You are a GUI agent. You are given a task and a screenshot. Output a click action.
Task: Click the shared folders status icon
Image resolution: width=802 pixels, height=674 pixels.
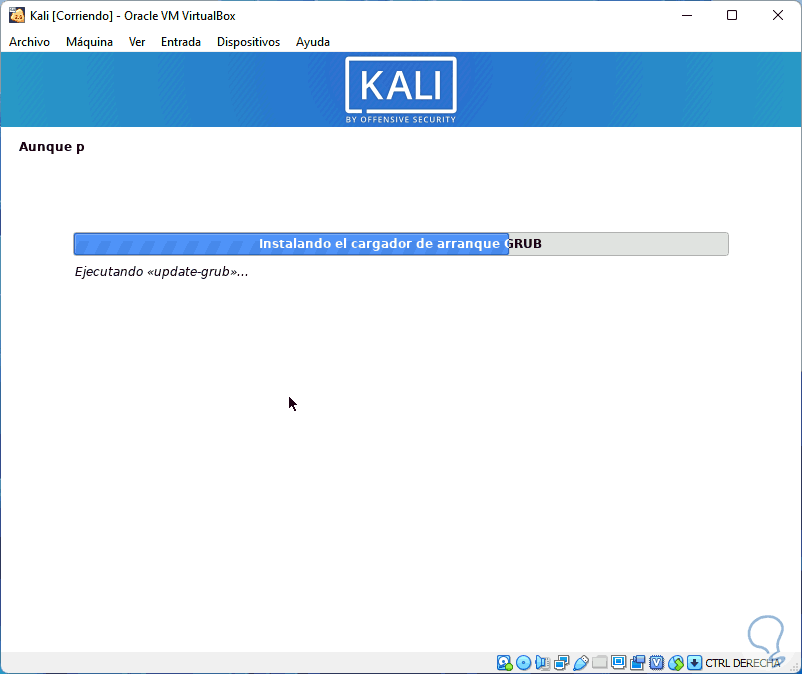pyautogui.click(x=599, y=663)
